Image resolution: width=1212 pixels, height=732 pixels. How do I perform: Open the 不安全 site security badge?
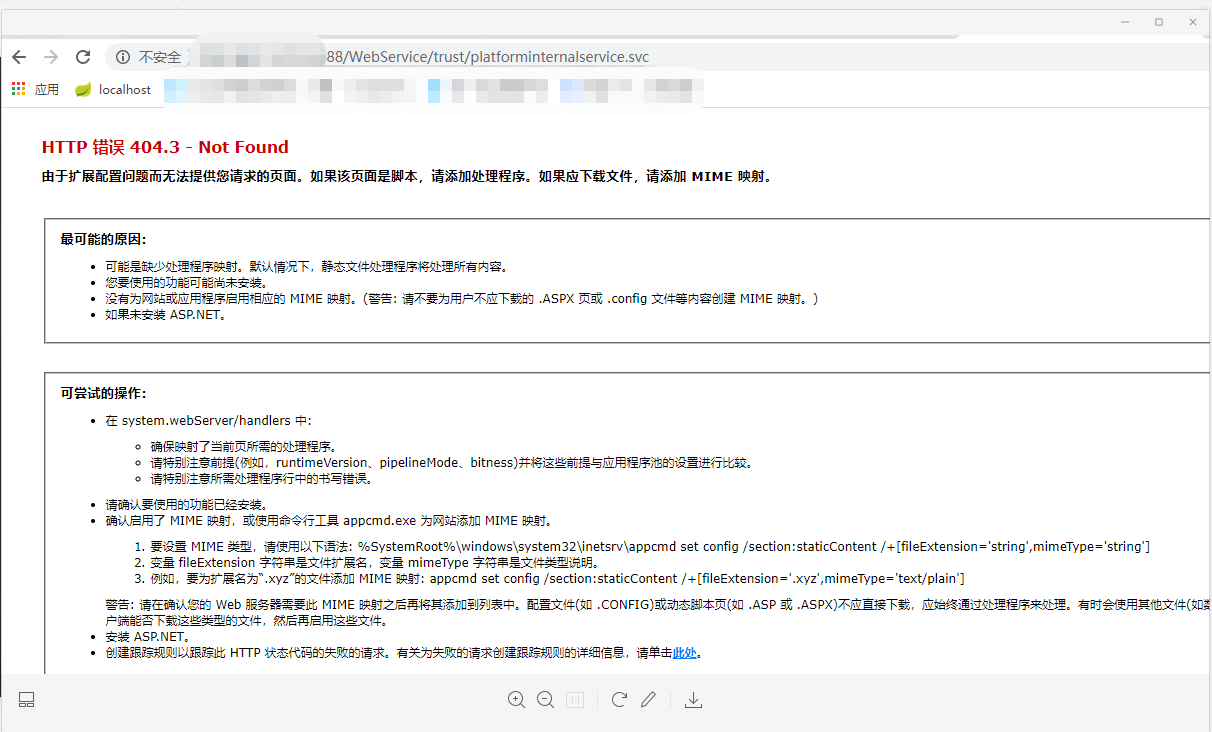point(150,57)
